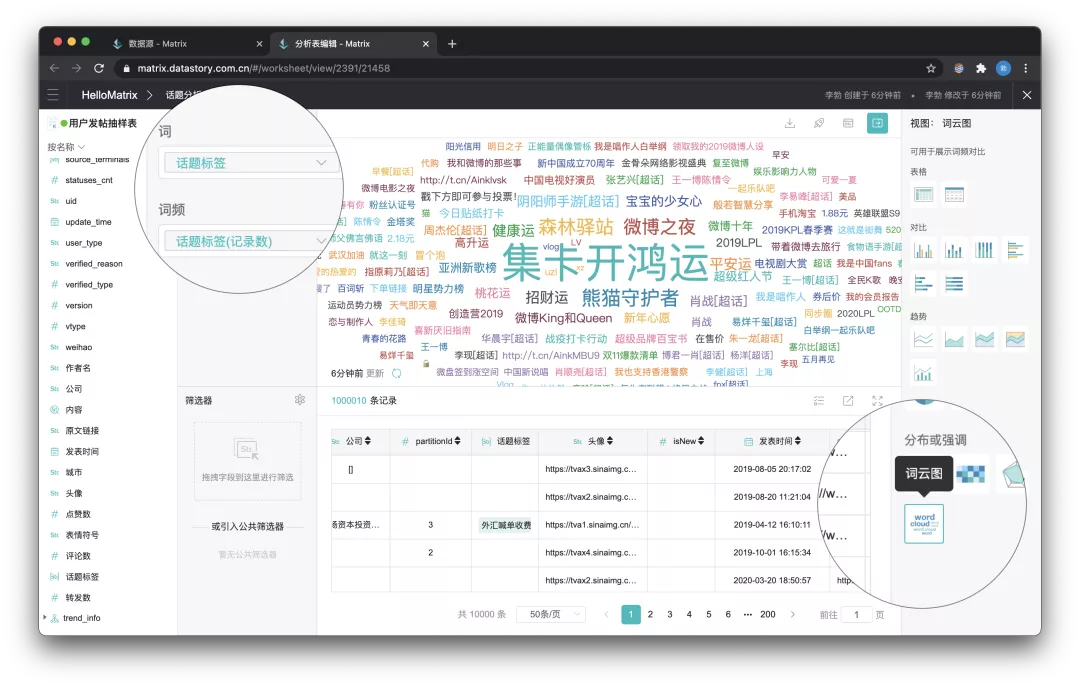Click the 熊猫守护者 word in the cloud
This screenshot has height=687, width=1080.
point(630,298)
